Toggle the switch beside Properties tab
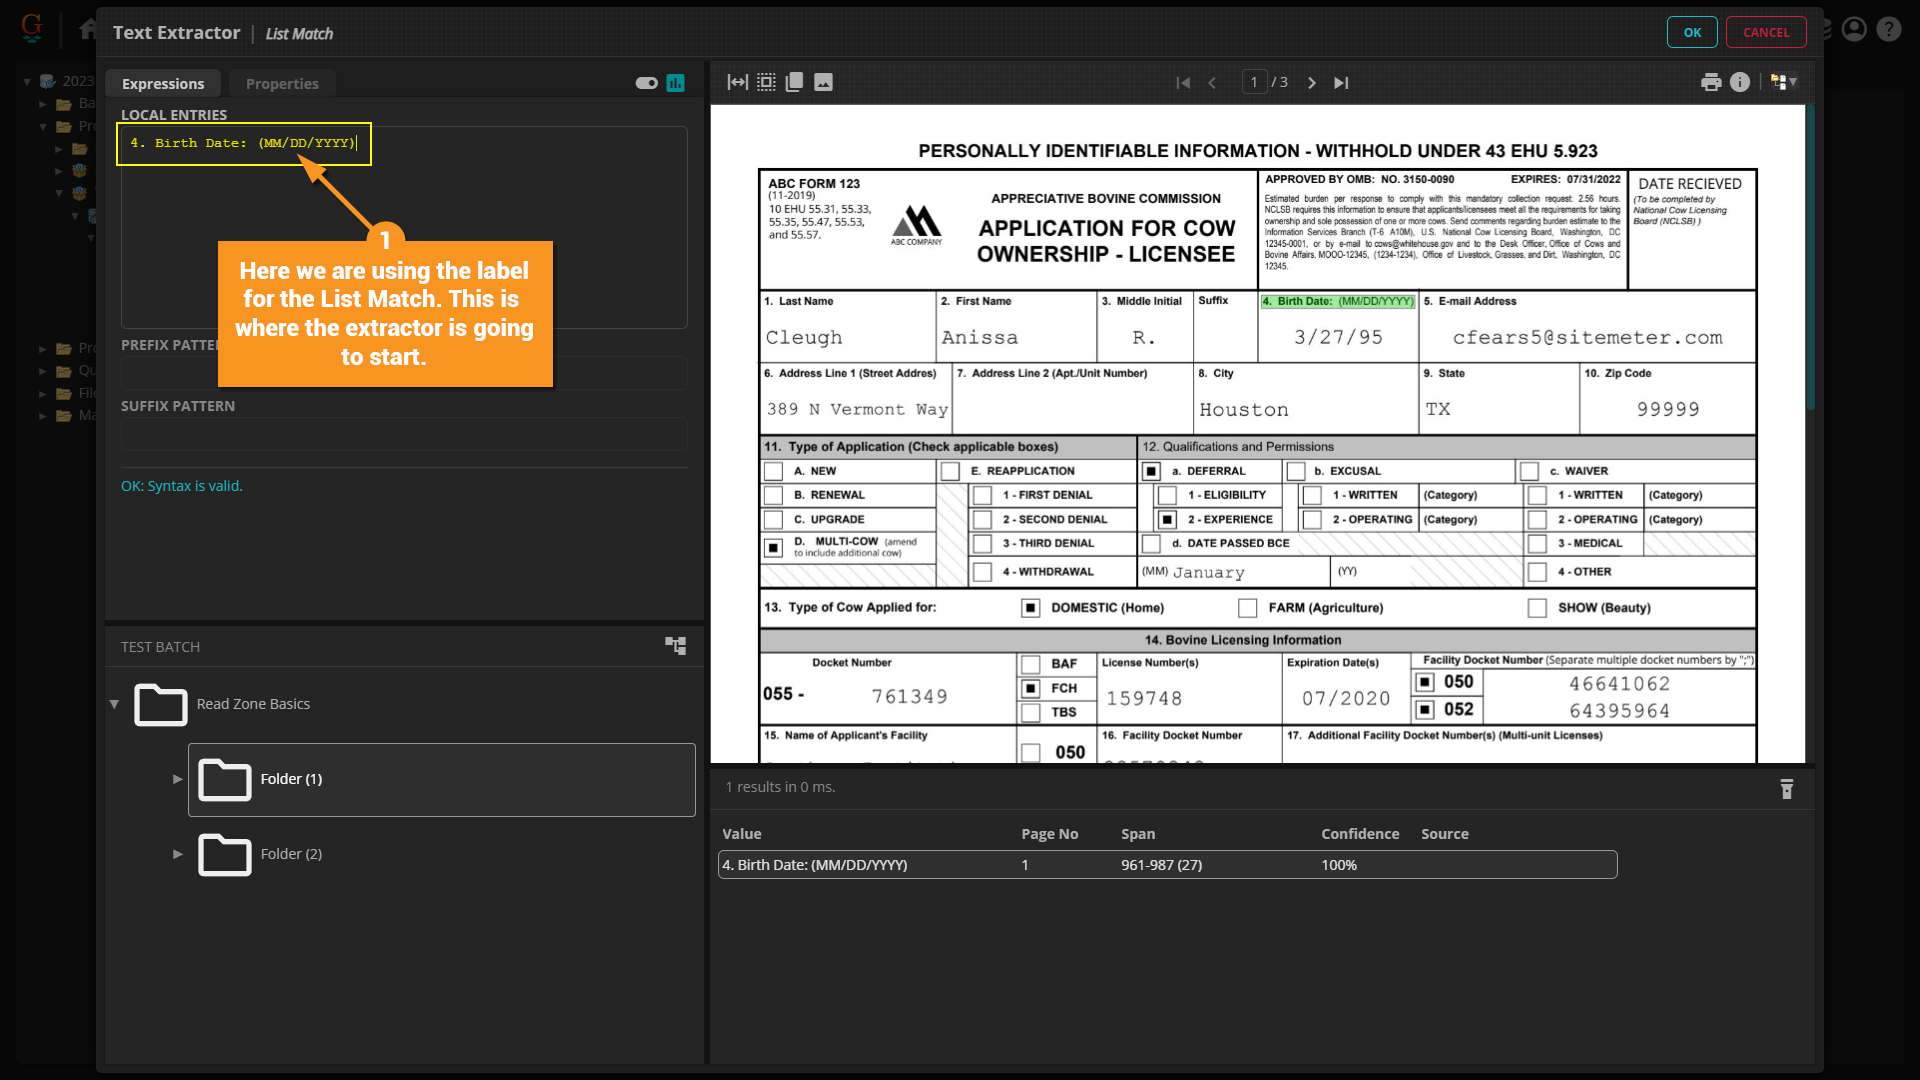This screenshot has height=1080, width=1920. click(x=646, y=83)
